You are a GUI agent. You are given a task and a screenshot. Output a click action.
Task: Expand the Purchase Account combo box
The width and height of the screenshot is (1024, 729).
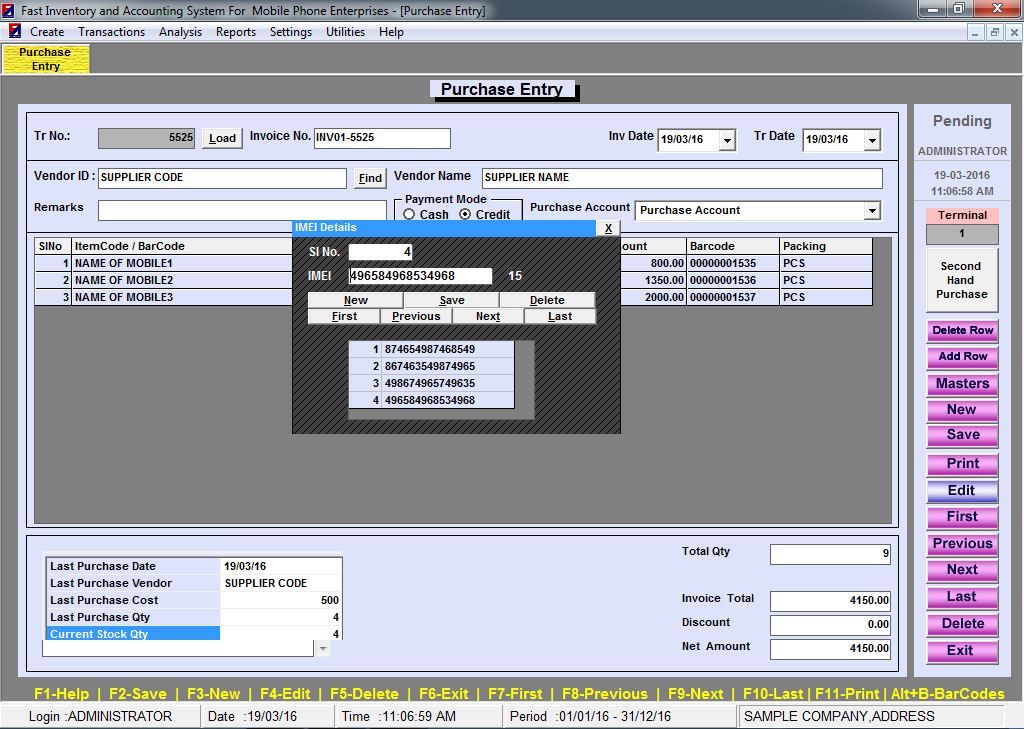pyautogui.click(x=872, y=211)
